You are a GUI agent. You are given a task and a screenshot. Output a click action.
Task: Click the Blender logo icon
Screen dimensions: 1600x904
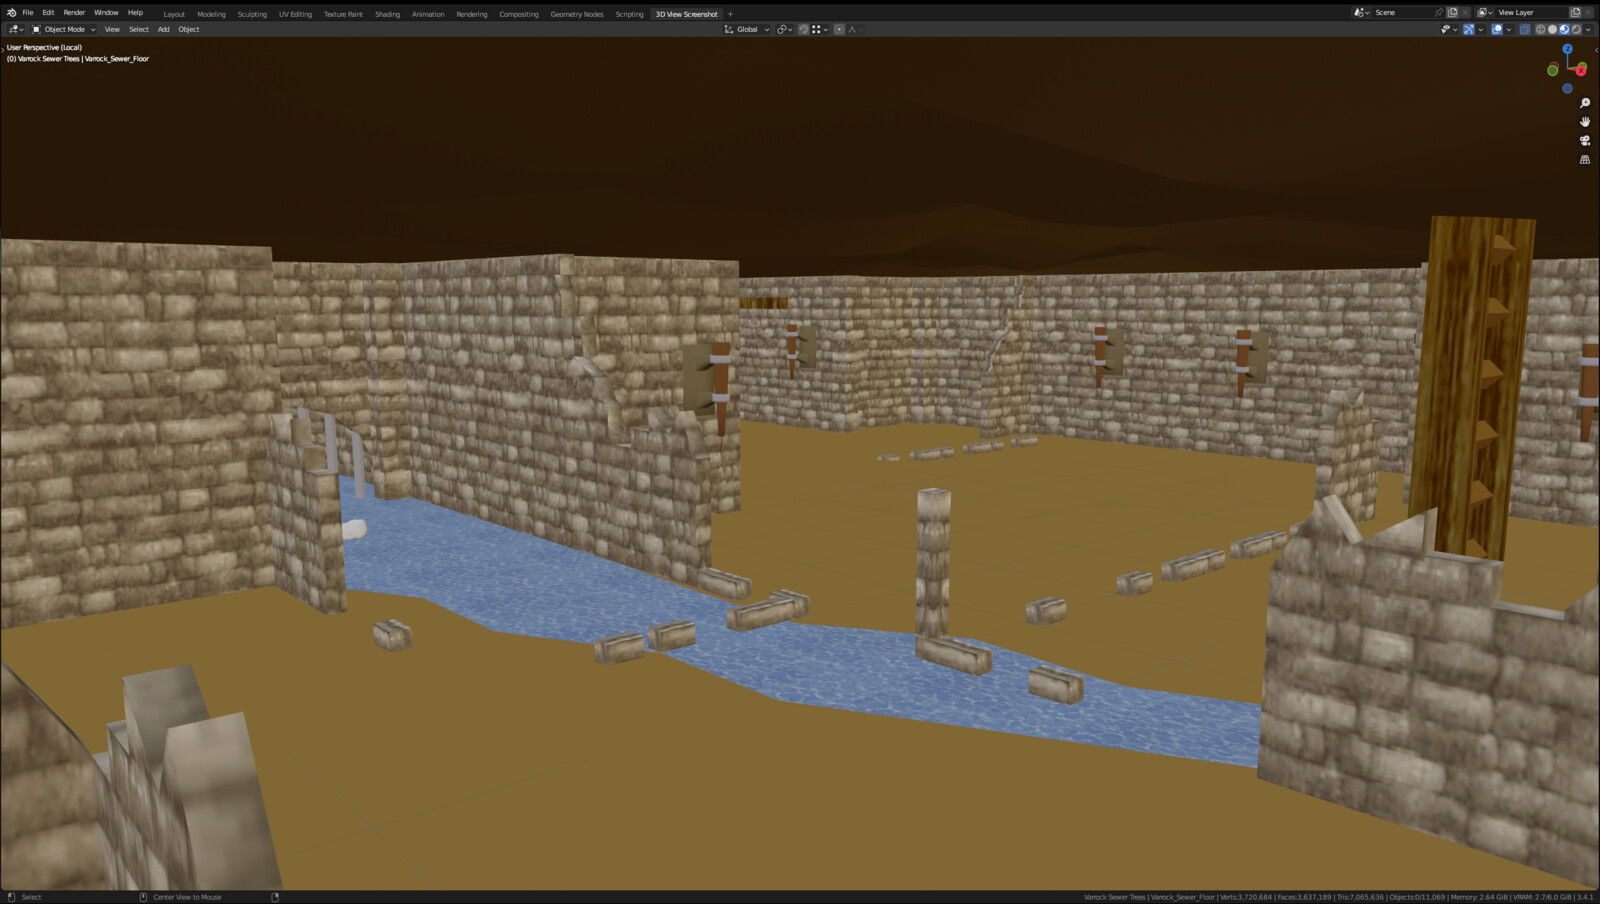(x=11, y=13)
